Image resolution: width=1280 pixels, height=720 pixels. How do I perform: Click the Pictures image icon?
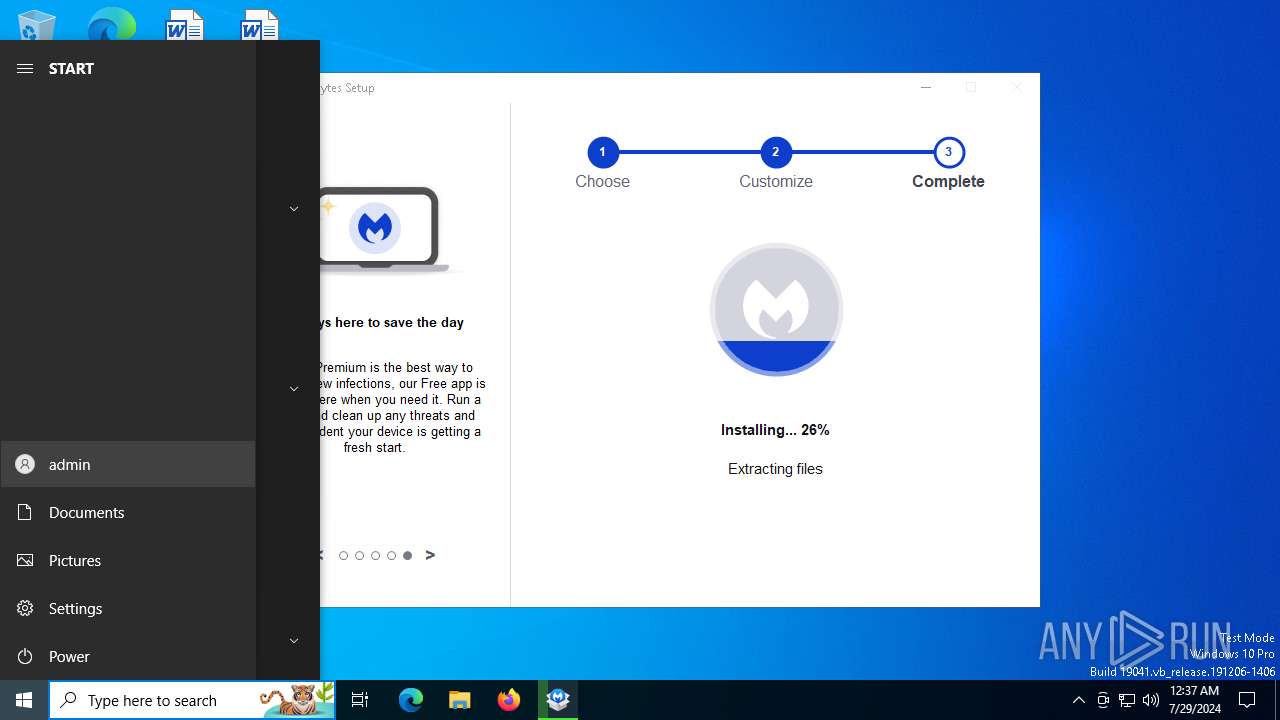[25, 560]
